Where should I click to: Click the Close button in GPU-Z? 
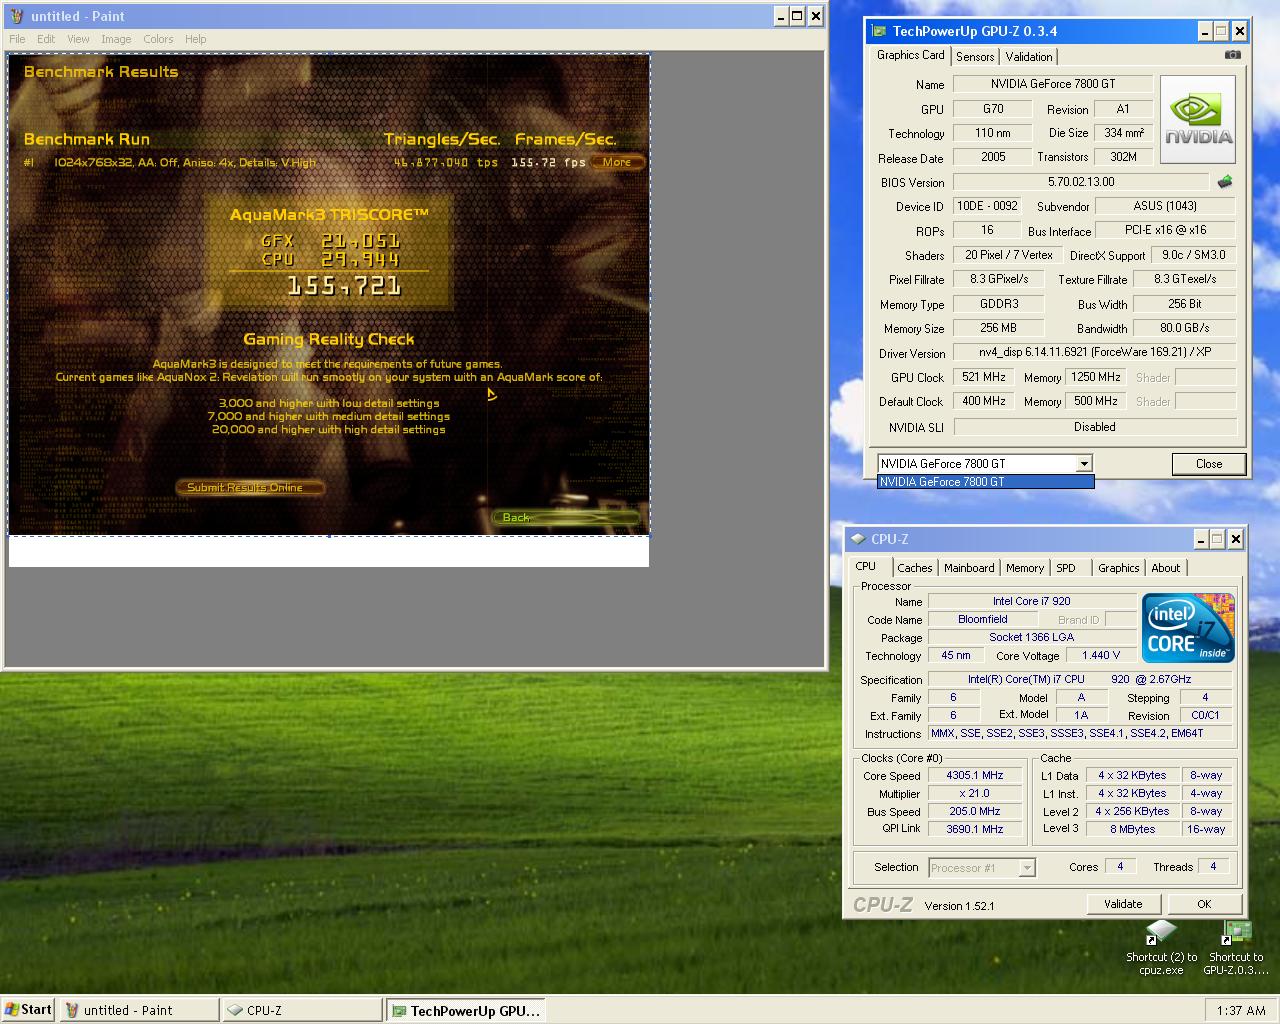pyautogui.click(x=1209, y=464)
